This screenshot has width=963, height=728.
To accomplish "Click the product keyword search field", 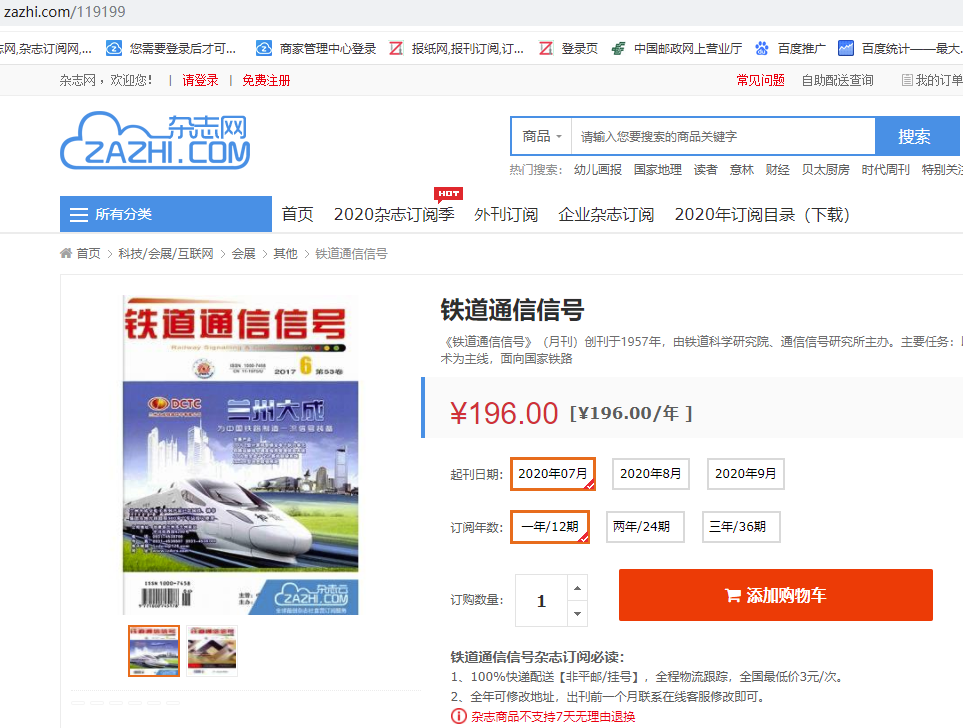I will tap(723, 136).
